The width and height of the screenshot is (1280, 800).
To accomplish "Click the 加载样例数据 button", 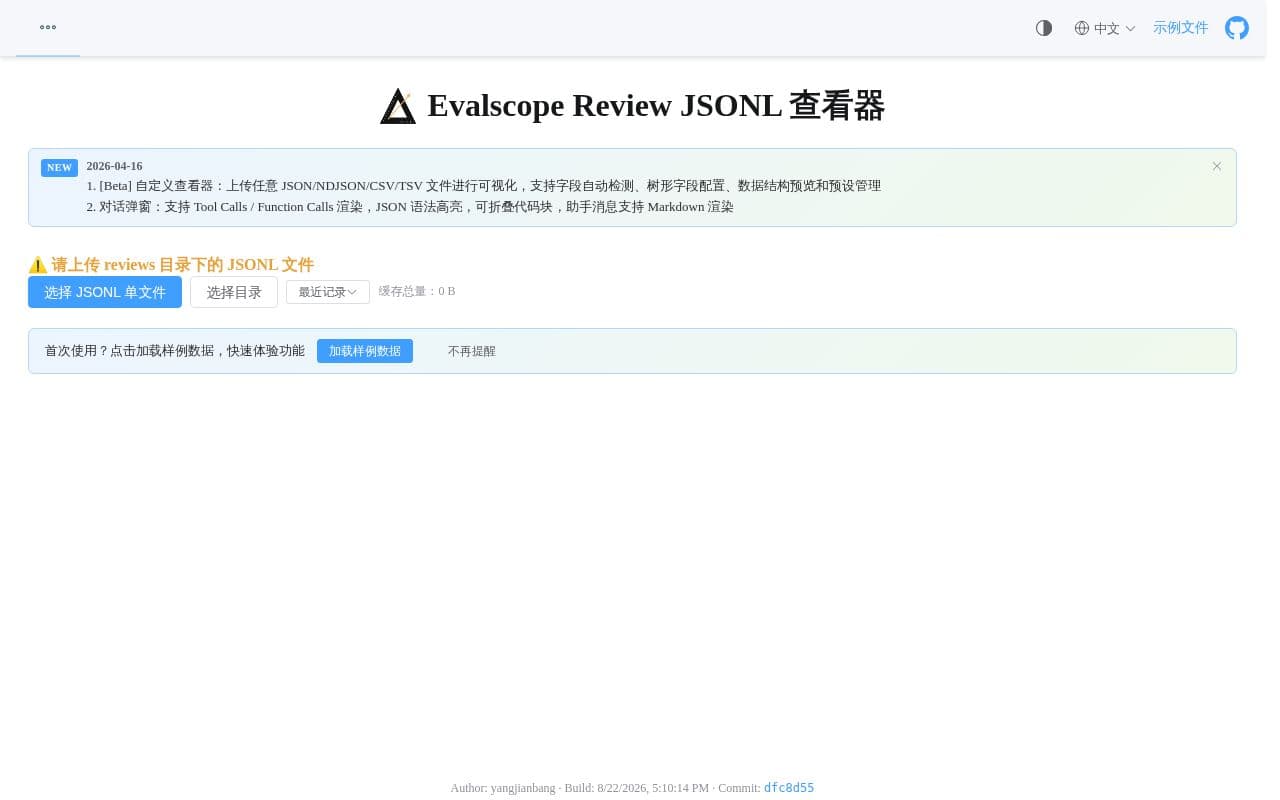I will 365,351.
